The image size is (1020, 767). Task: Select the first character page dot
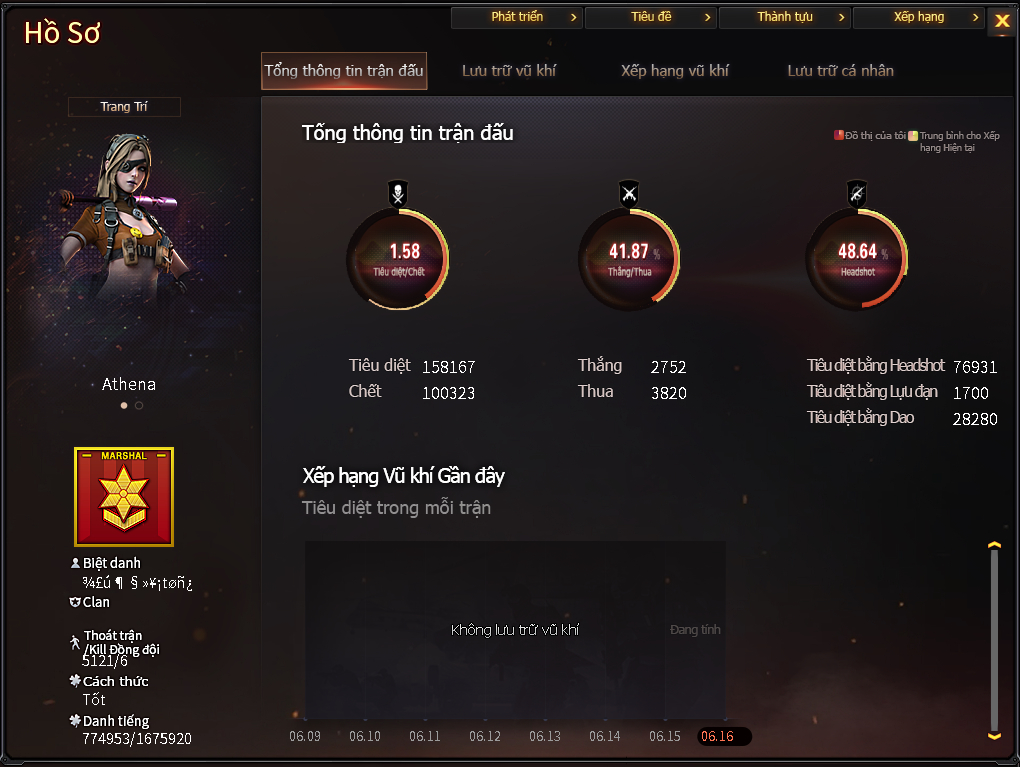pyautogui.click(x=124, y=405)
